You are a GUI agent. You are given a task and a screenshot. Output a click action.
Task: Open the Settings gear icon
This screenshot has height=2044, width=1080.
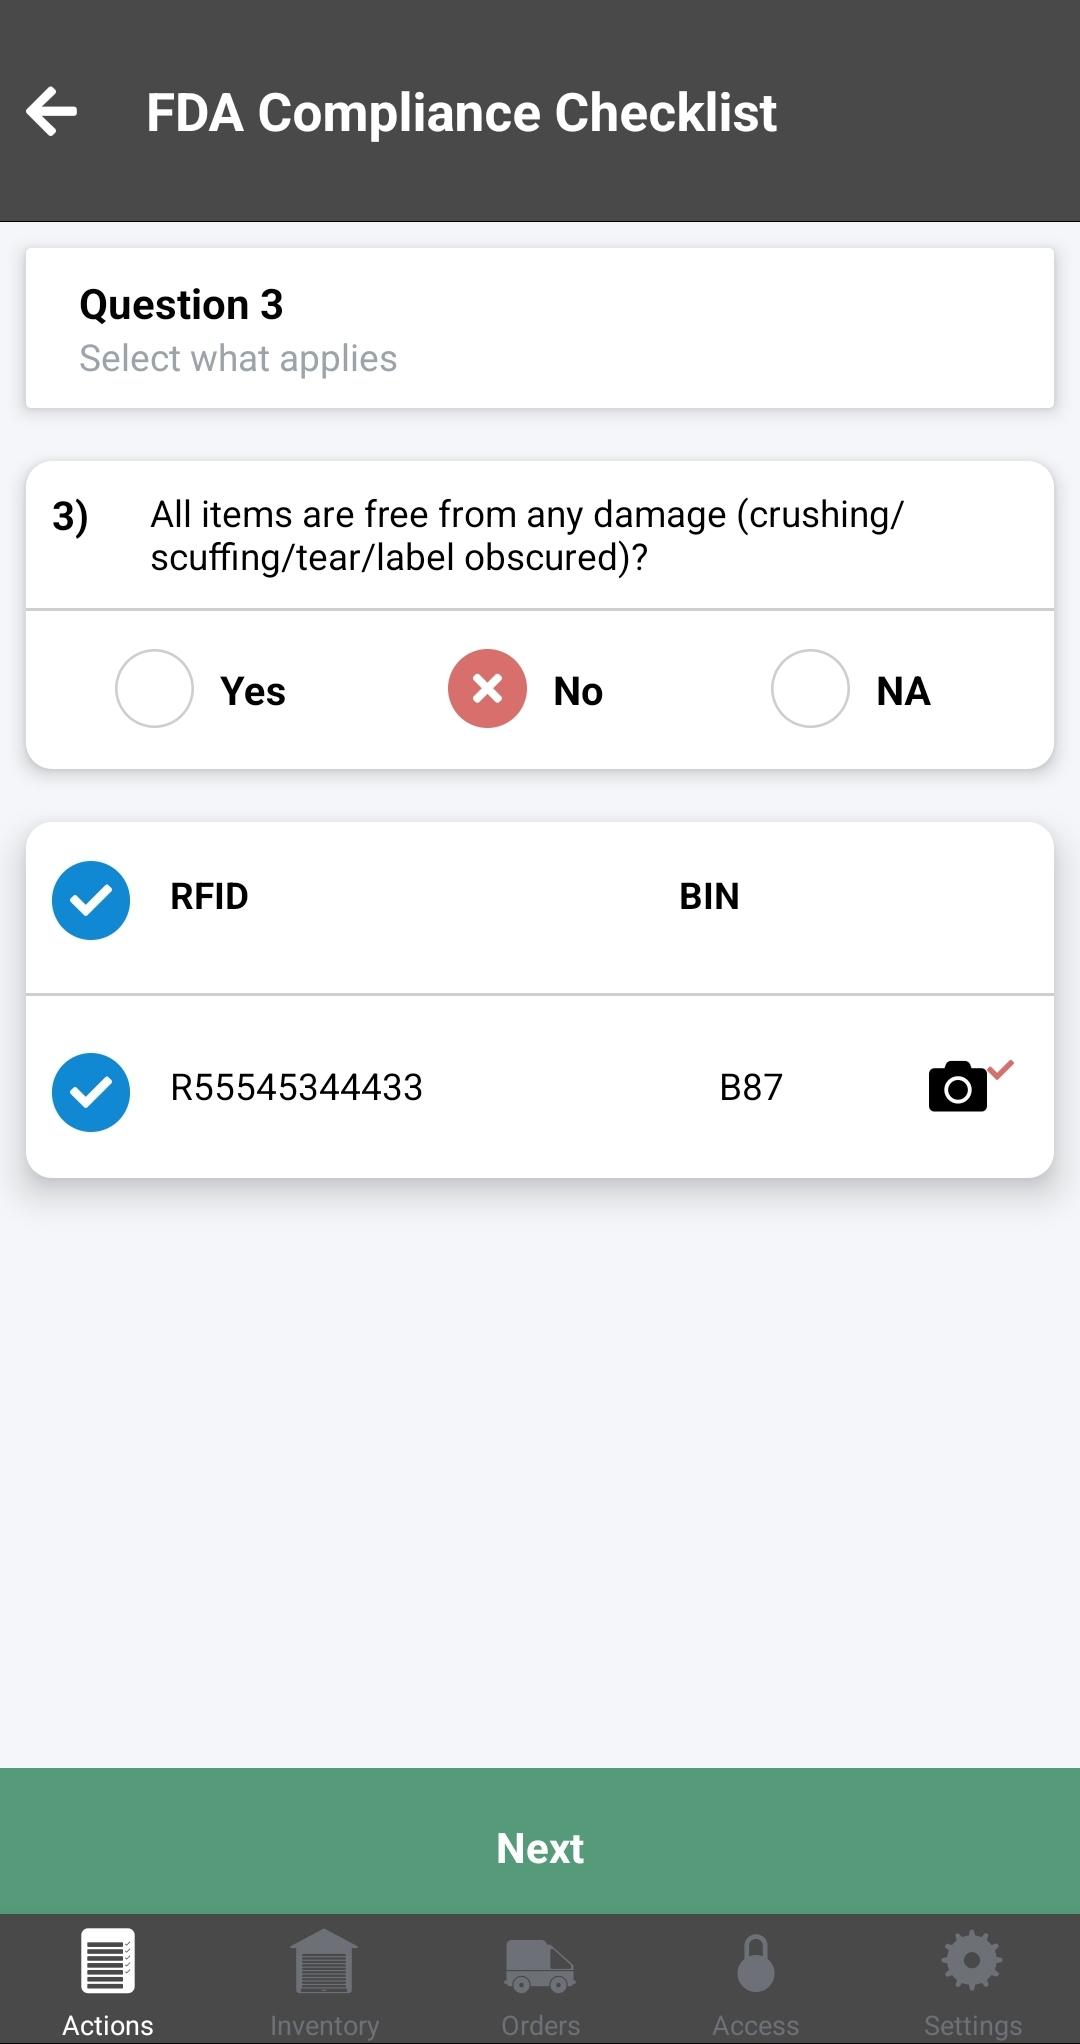pyautogui.click(x=972, y=1960)
